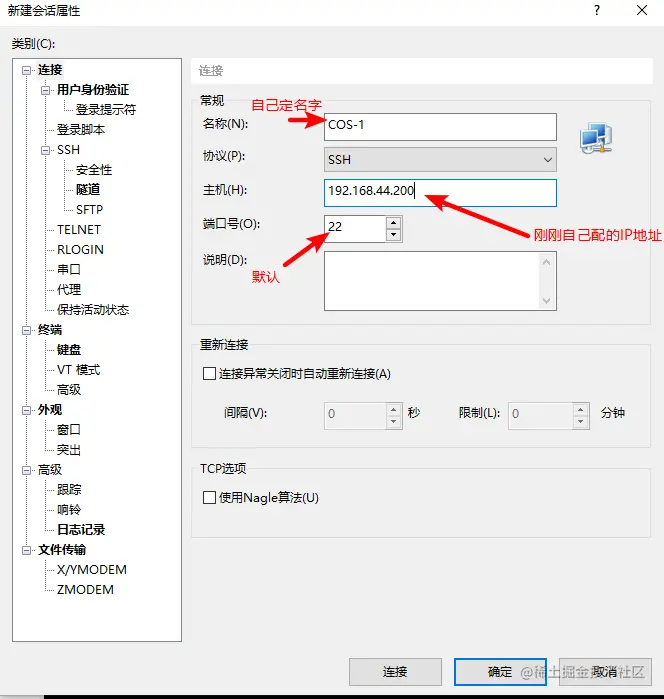Select X/YMODEM tree item
Screen dimensions: 664x699
coord(91,570)
